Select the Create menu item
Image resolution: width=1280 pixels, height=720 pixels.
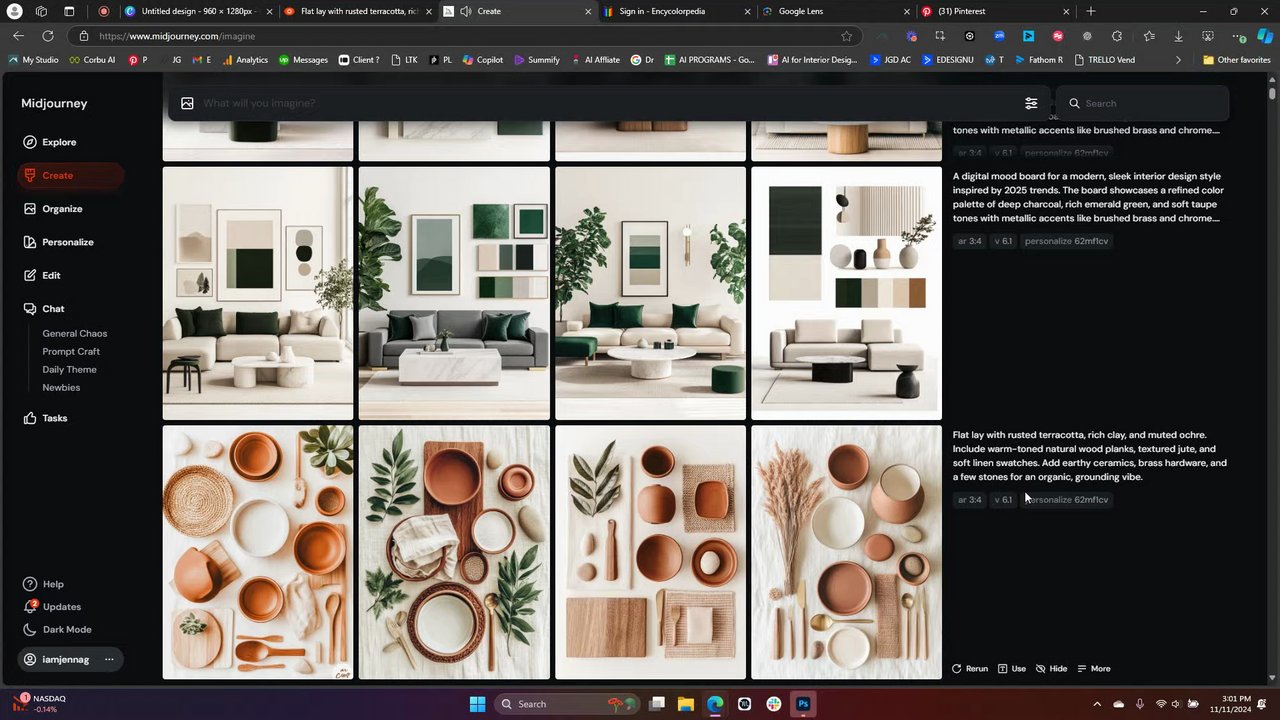point(57,175)
